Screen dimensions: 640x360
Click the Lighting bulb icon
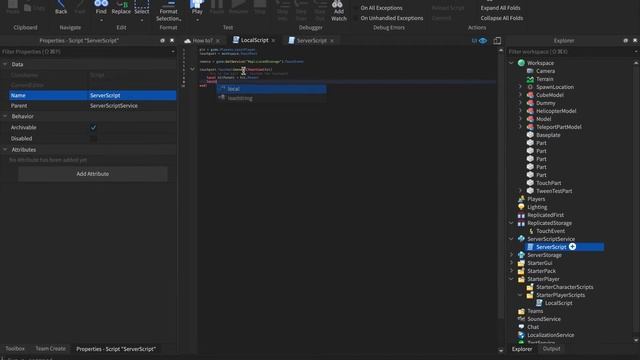(x=521, y=207)
